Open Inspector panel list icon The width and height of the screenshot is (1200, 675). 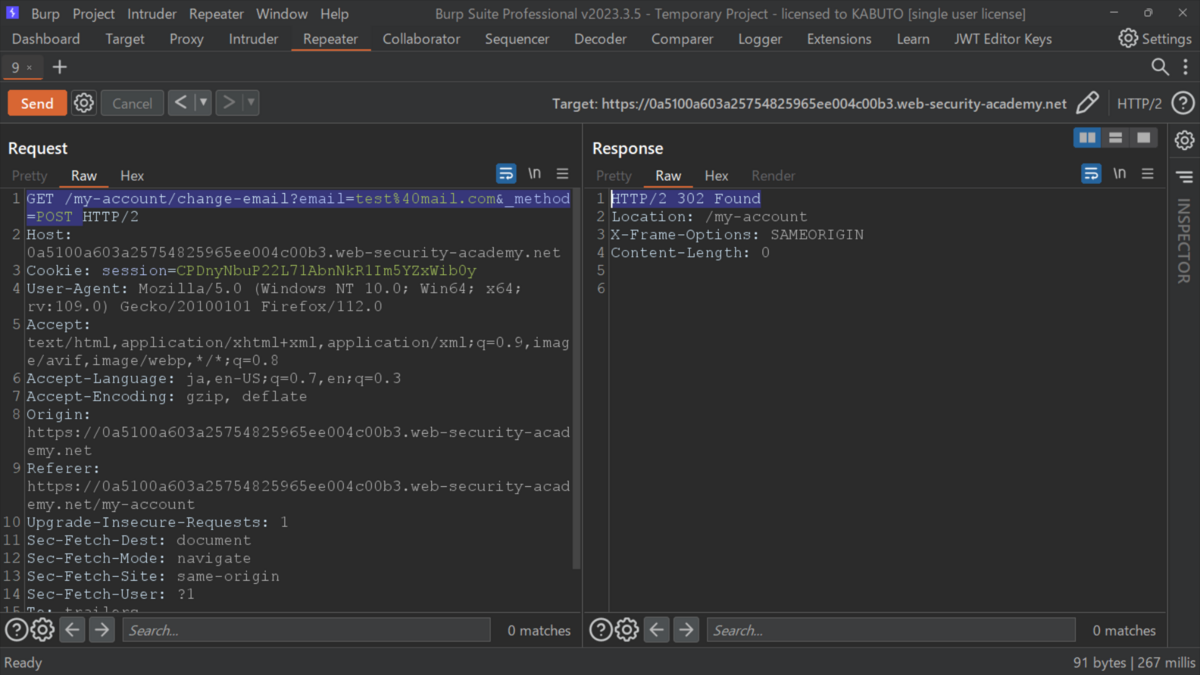pyautogui.click(x=1184, y=178)
